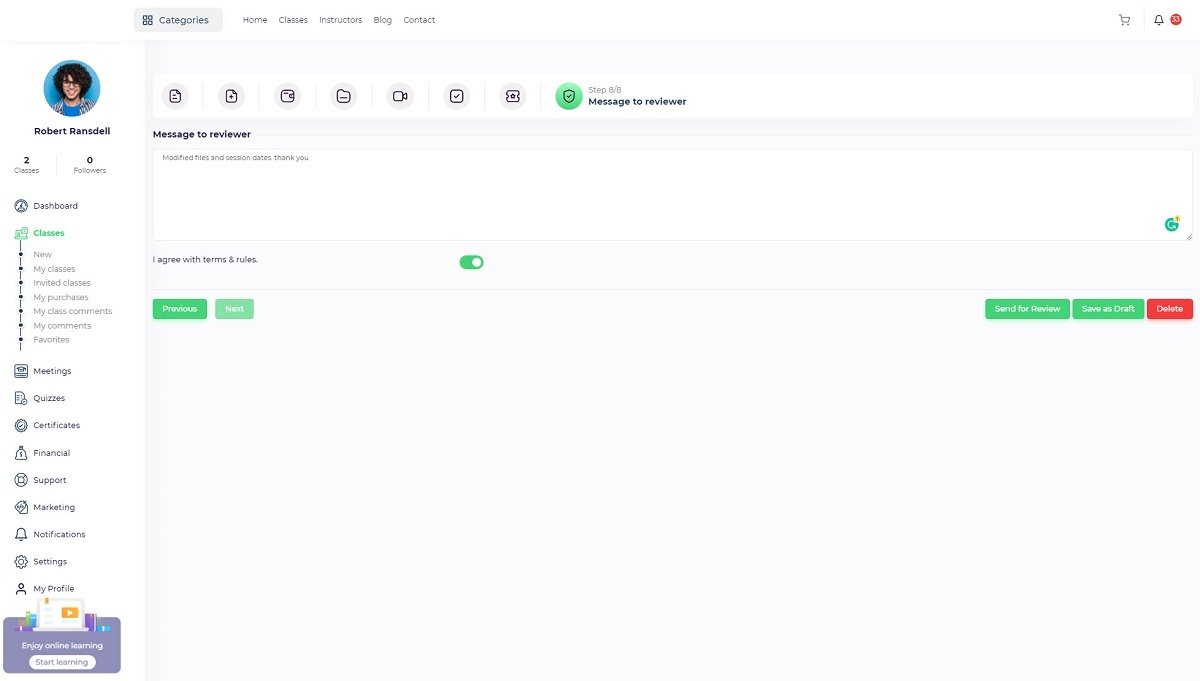Viewport: 1200px width, 681px height.
Task: Click the red Delete button
Action: (1169, 309)
